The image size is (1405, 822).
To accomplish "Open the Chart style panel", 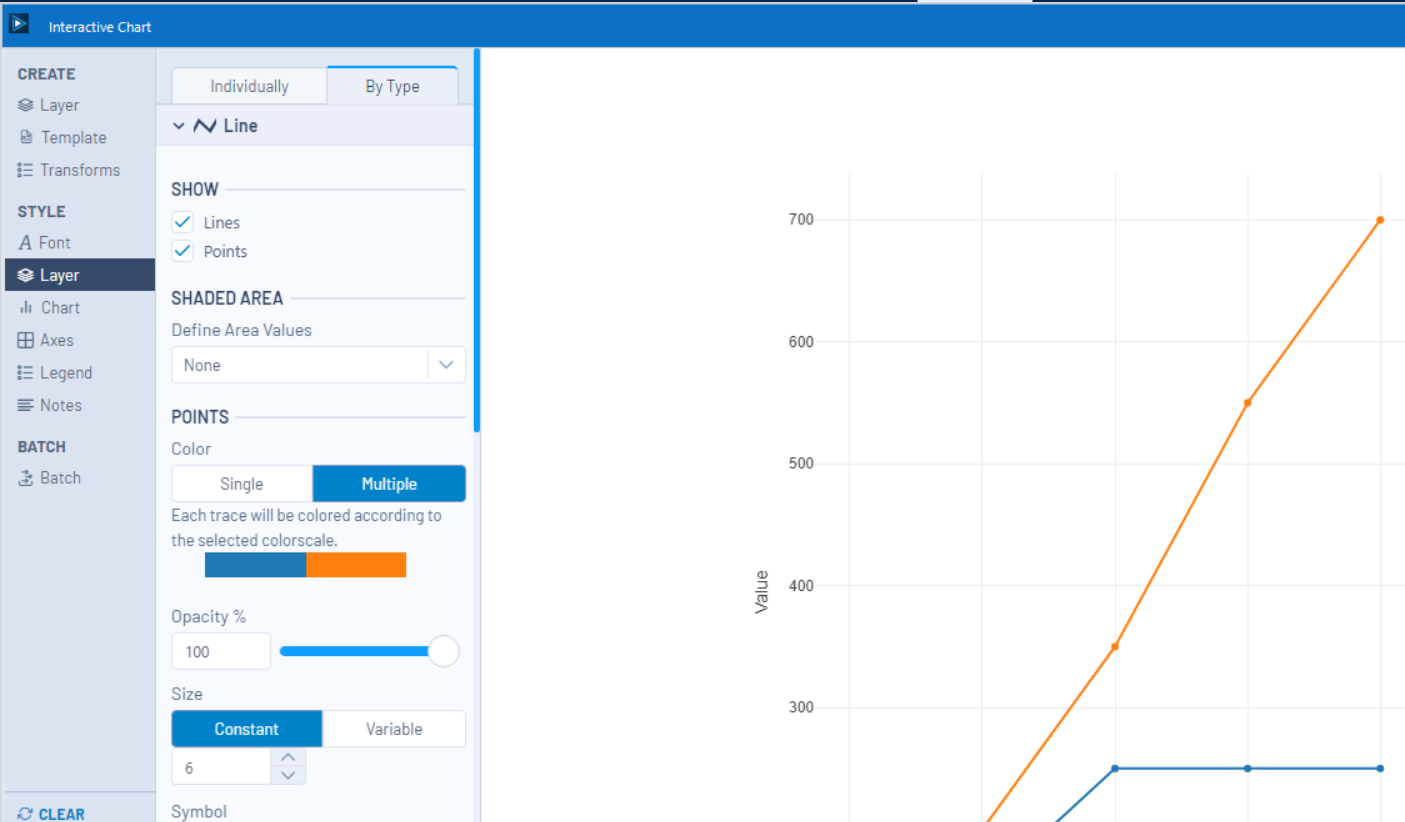I will point(57,307).
